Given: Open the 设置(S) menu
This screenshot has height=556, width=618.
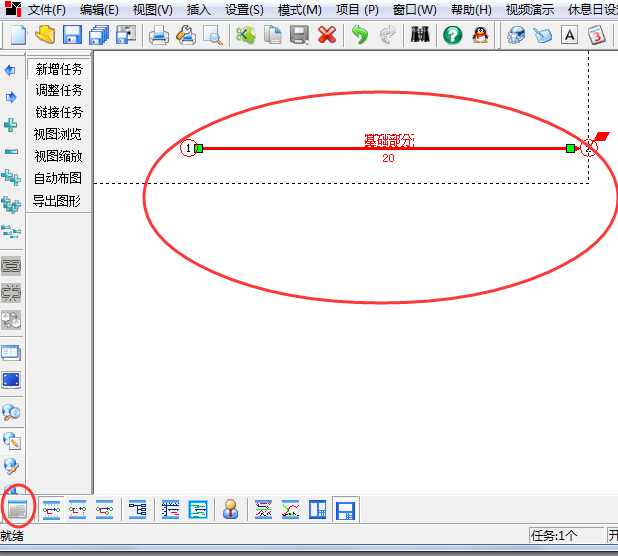Looking at the screenshot, I should [x=244, y=10].
